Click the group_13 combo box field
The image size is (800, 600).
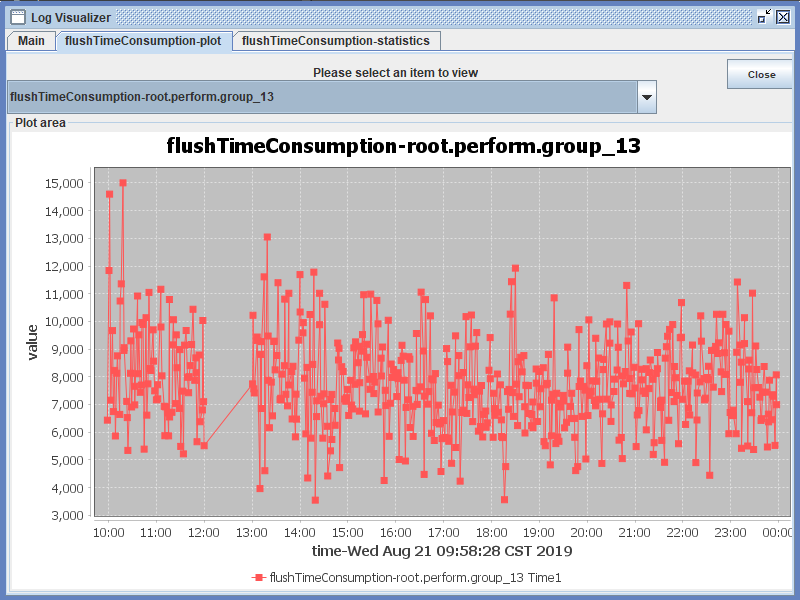(320, 97)
